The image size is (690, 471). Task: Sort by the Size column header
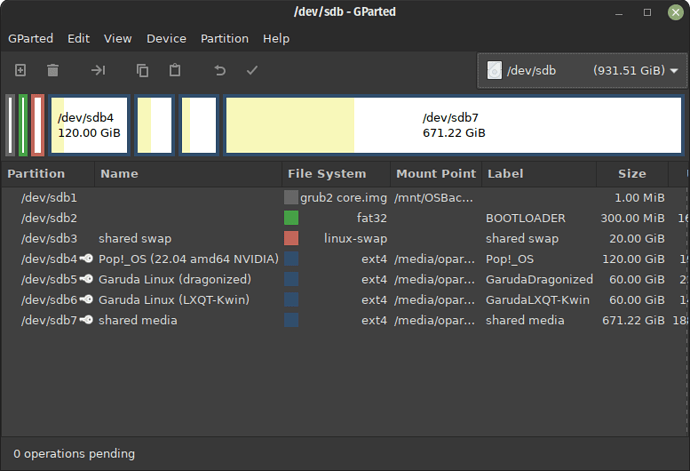click(632, 174)
